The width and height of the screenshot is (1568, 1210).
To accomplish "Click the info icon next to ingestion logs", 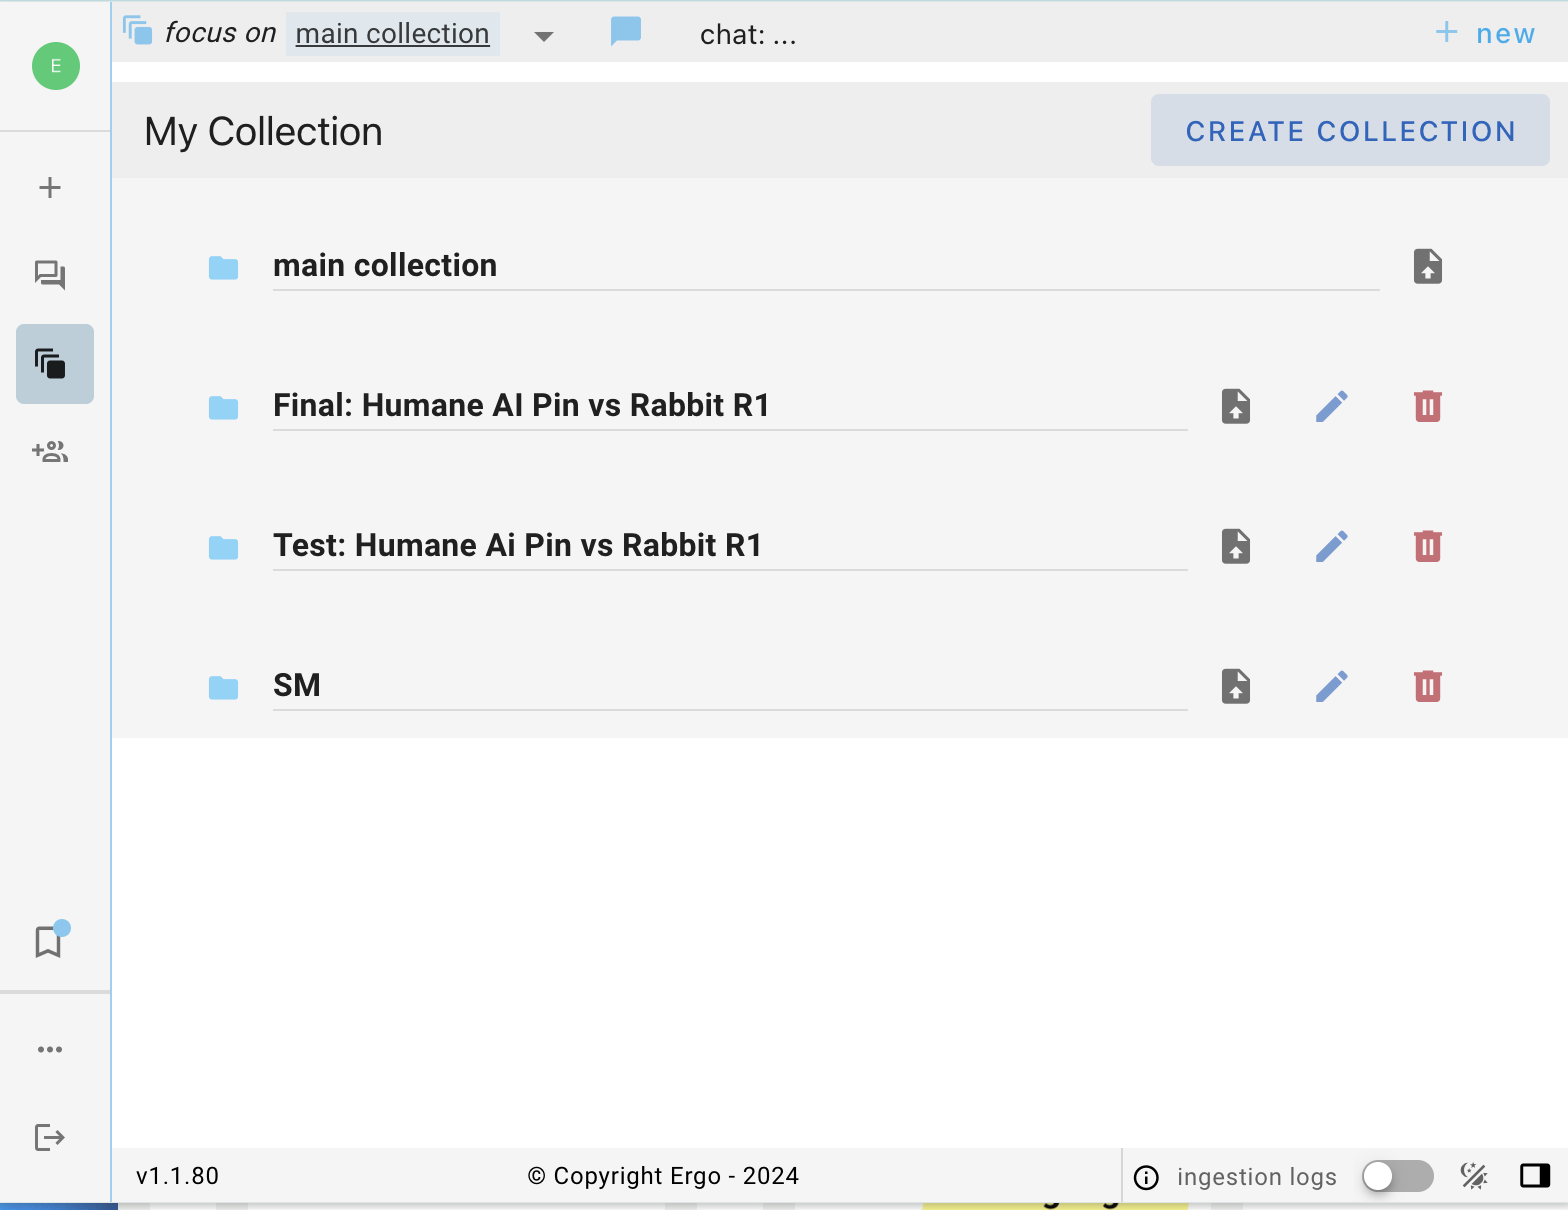I will click(x=1147, y=1178).
